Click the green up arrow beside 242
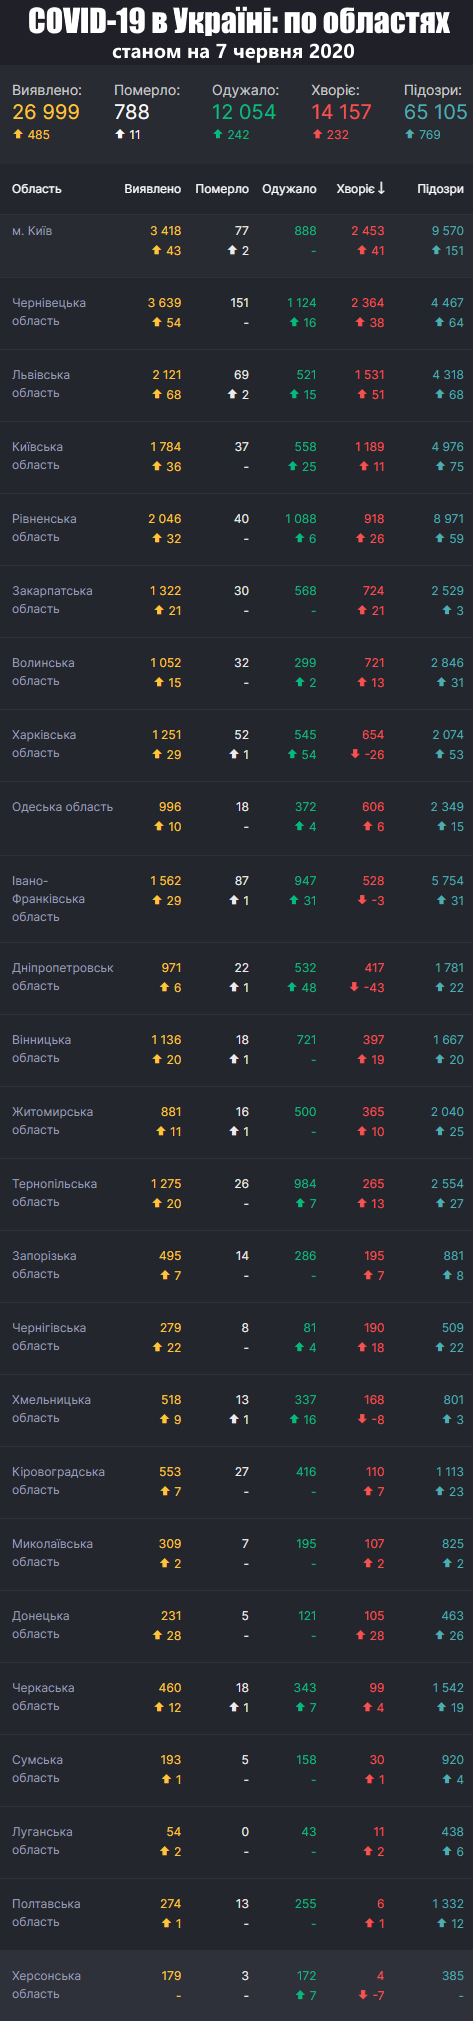Screen dimensions: 473x2021 [217, 134]
